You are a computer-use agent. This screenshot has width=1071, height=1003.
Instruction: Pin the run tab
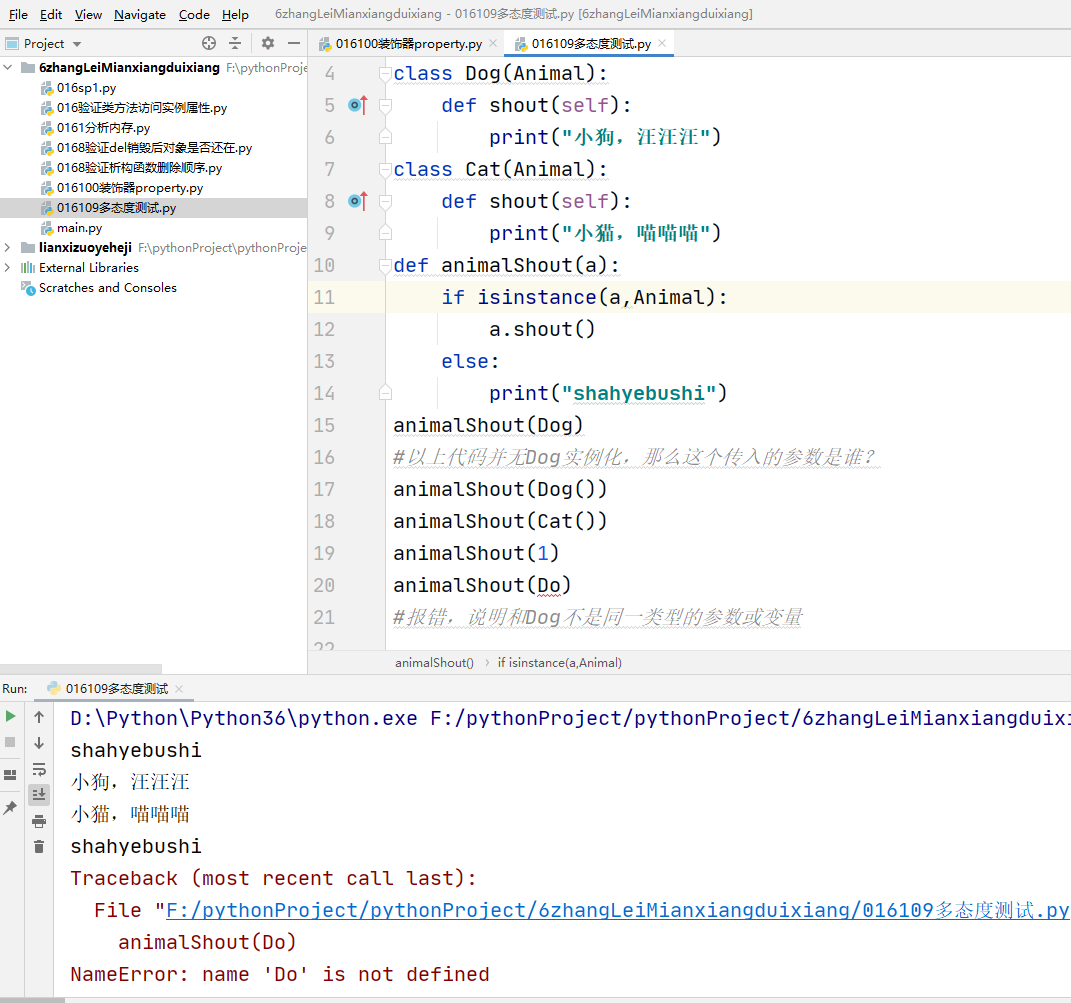(x=10, y=808)
